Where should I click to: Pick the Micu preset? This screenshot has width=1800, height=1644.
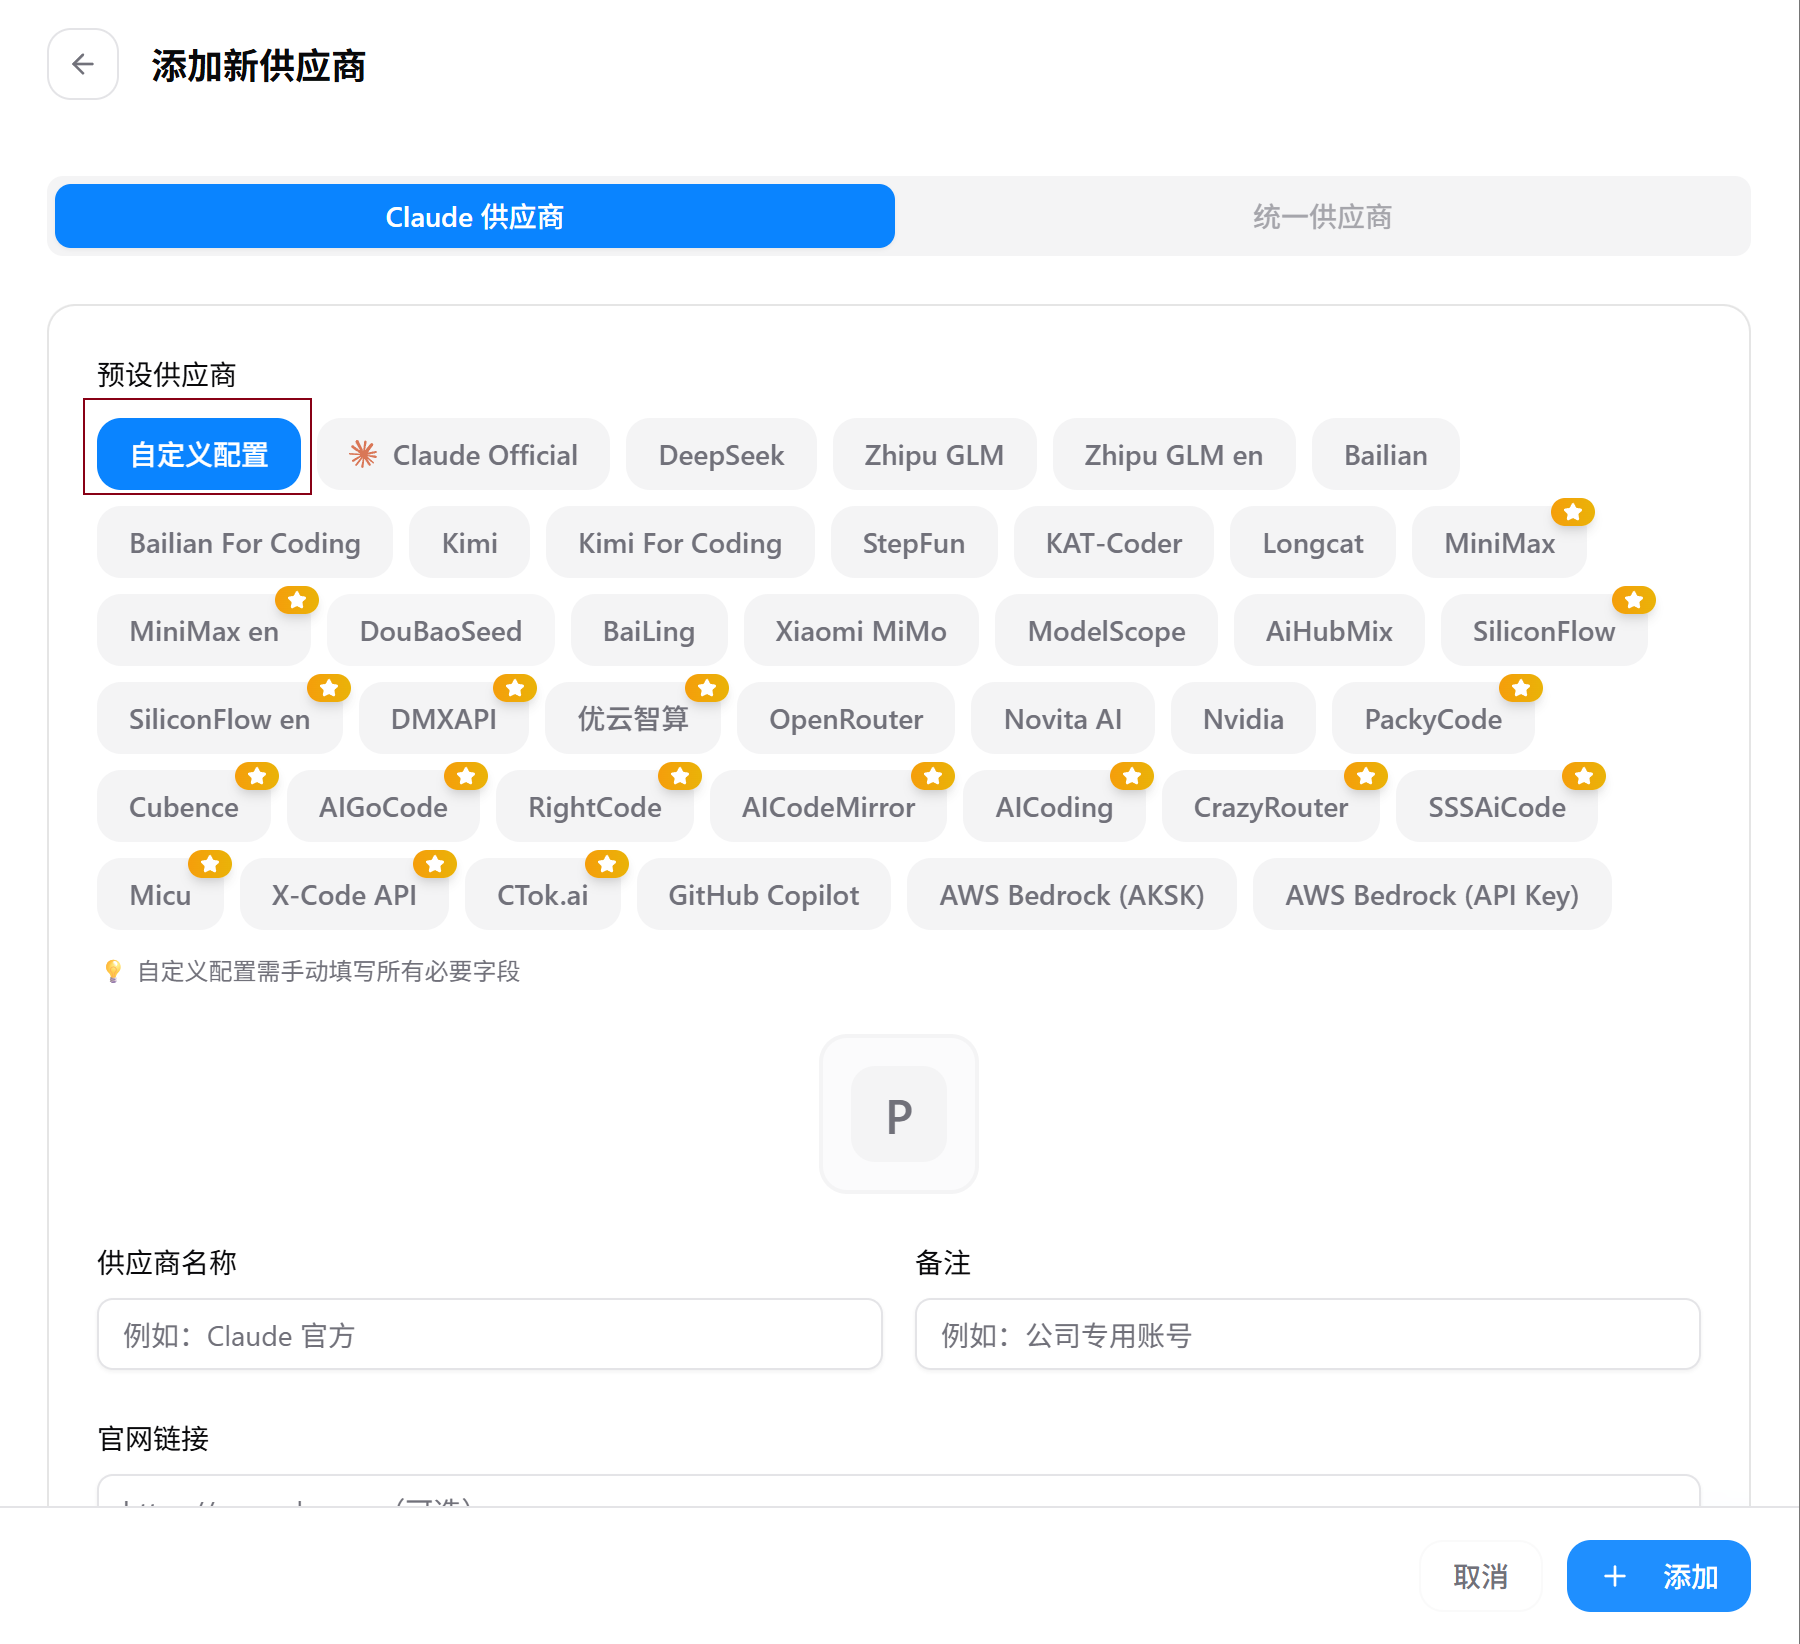click(x=160, y=895)
